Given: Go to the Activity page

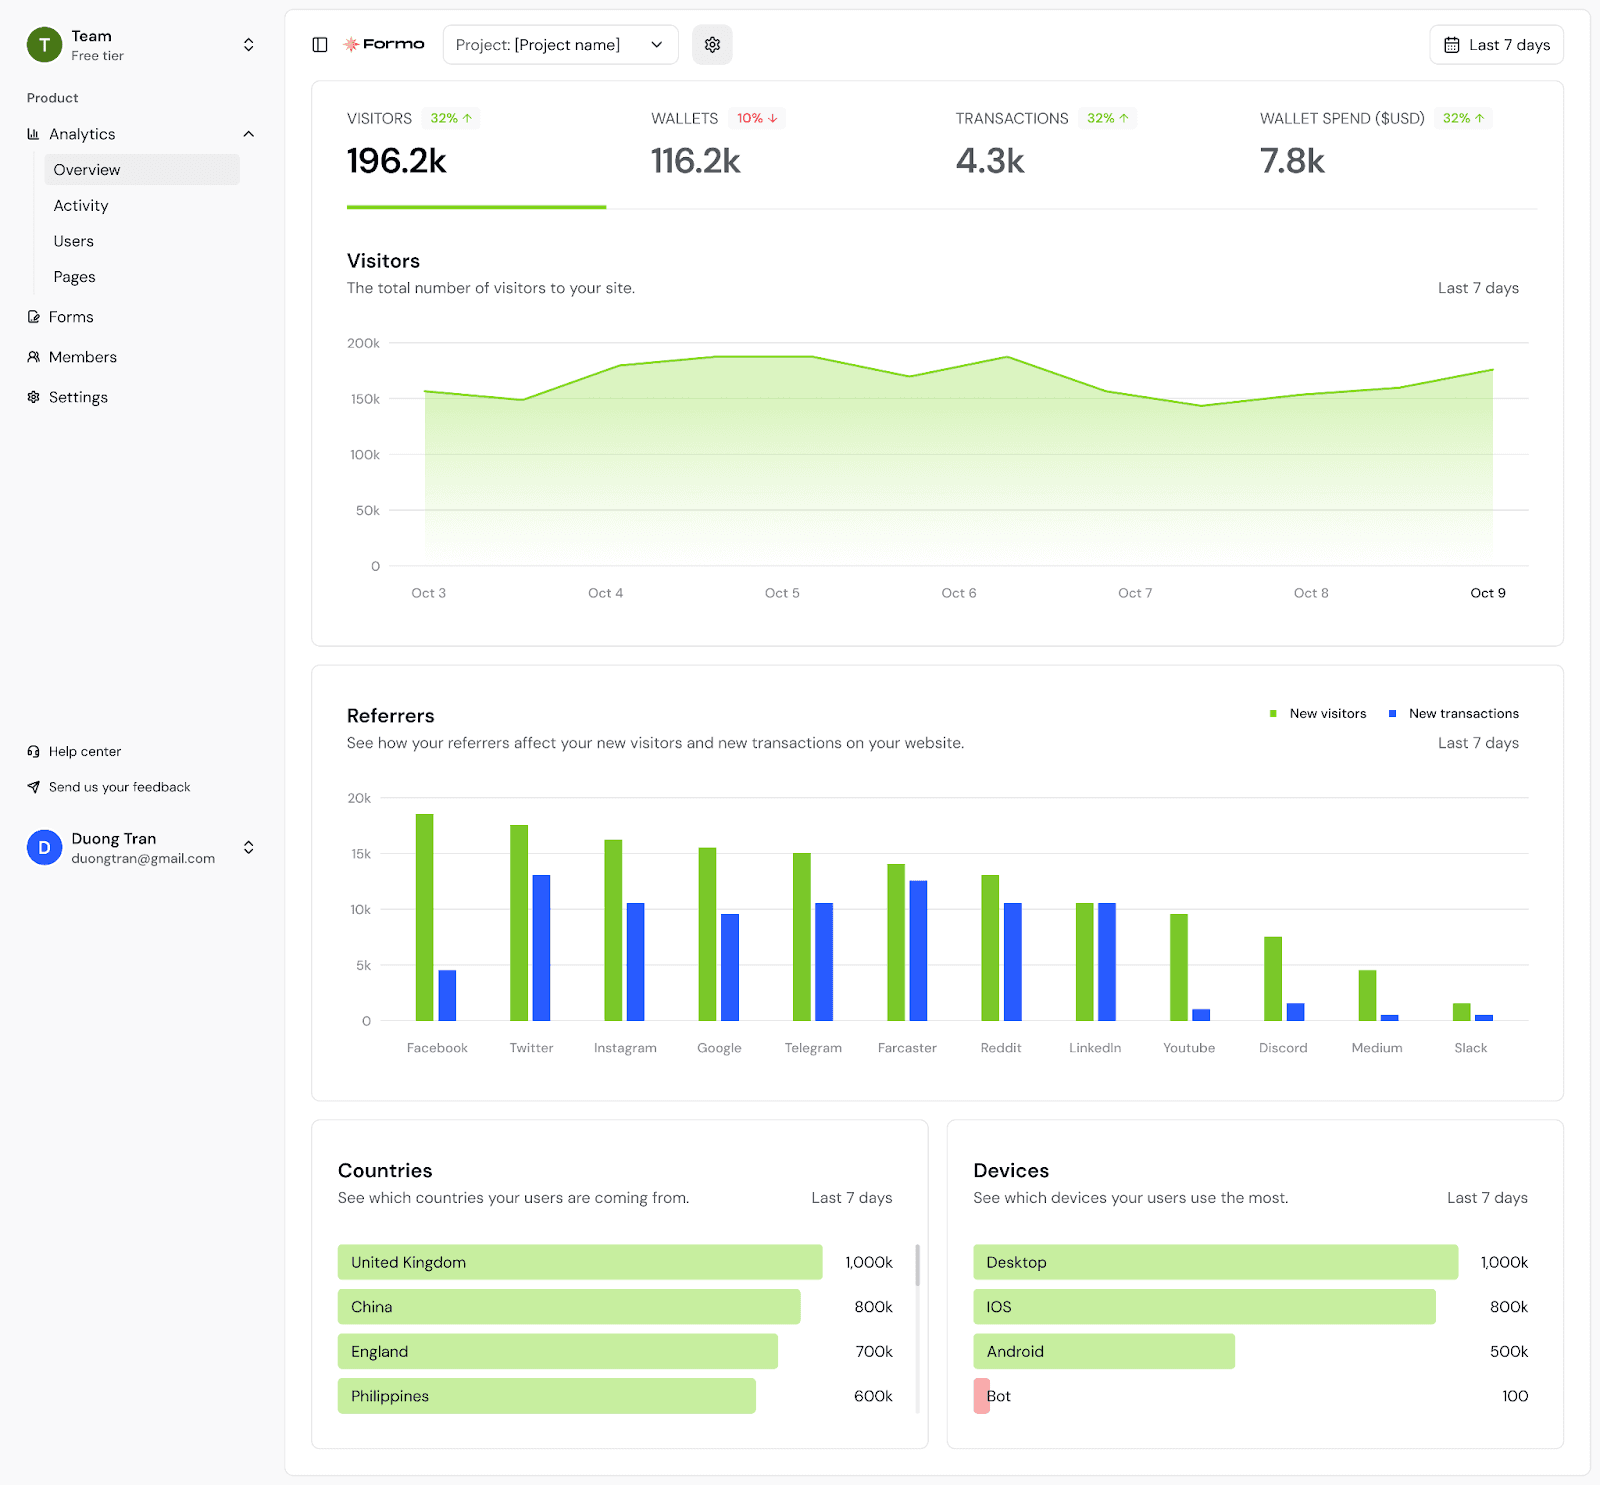Looking at the screenshot, I should click(x=81, y=206).
